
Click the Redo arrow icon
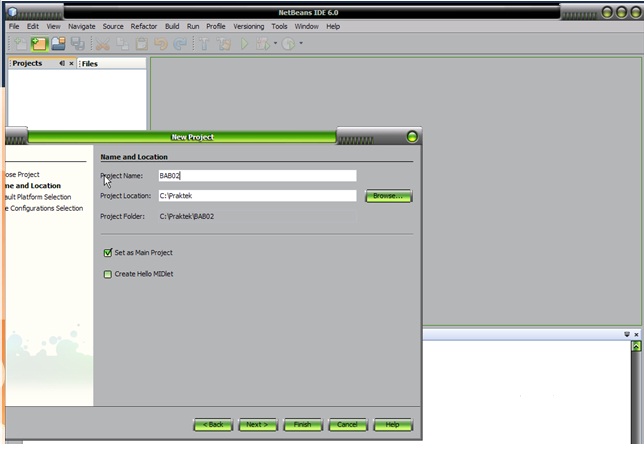click(180, 44)
